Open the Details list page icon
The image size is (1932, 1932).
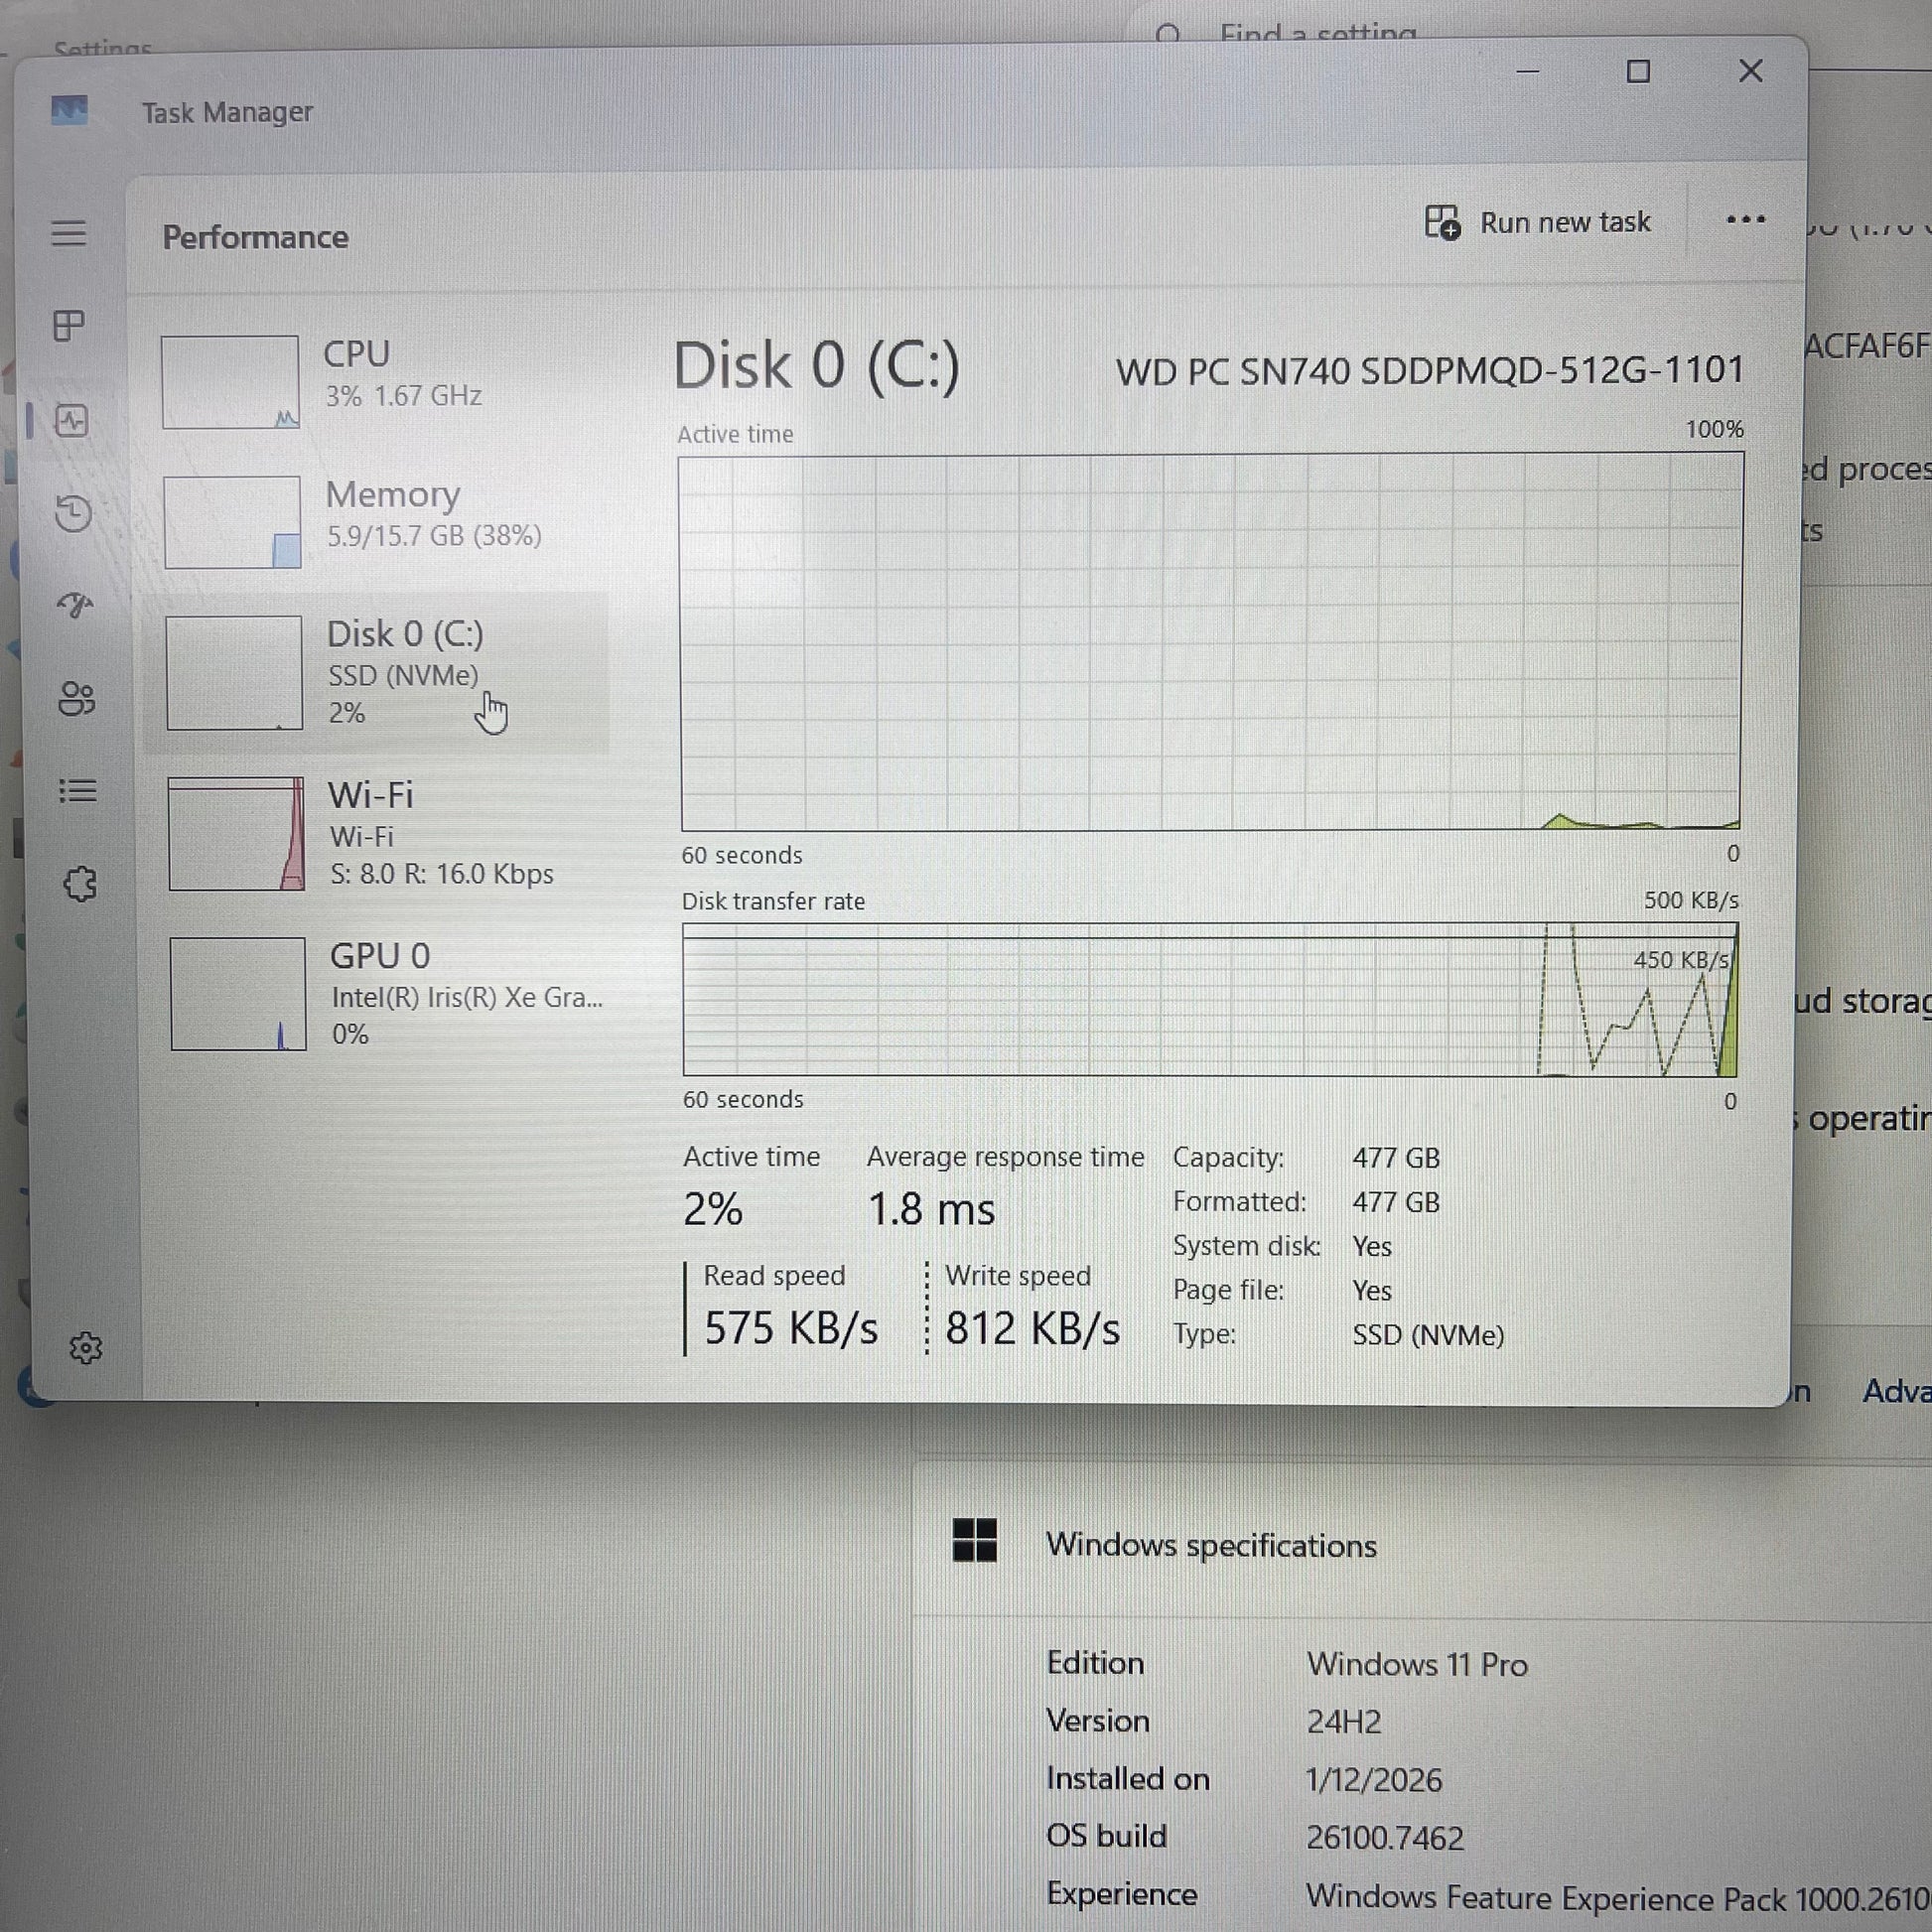(77, 791)
